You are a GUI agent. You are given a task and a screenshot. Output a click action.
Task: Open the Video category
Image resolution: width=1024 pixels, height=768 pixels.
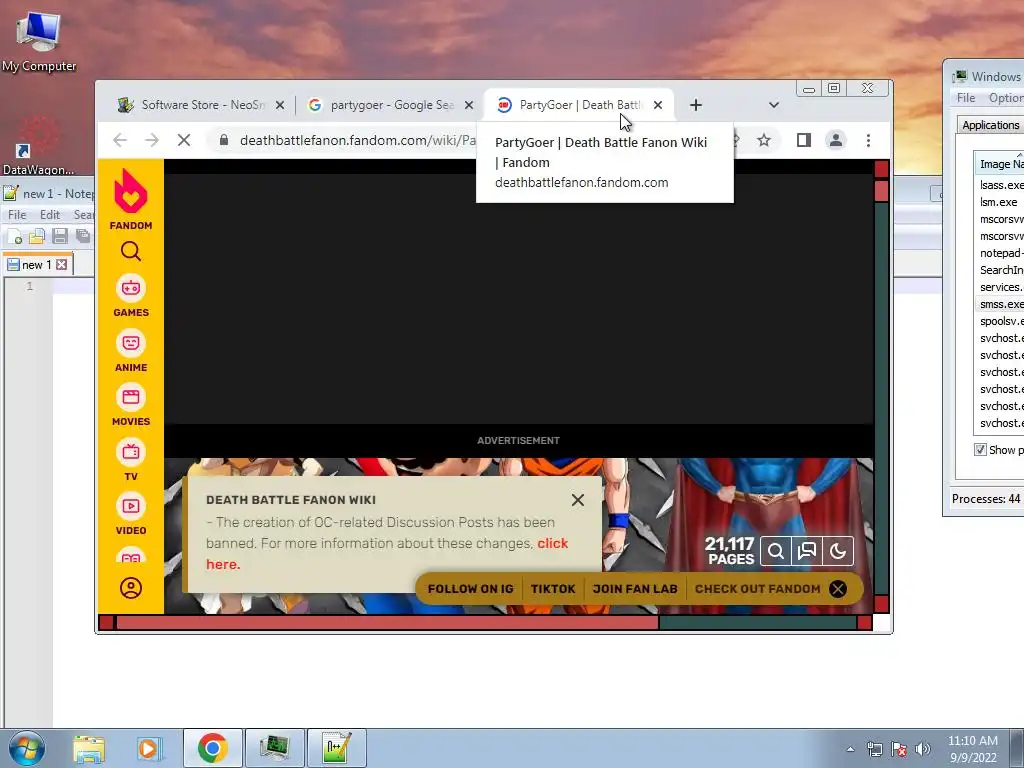131,515
